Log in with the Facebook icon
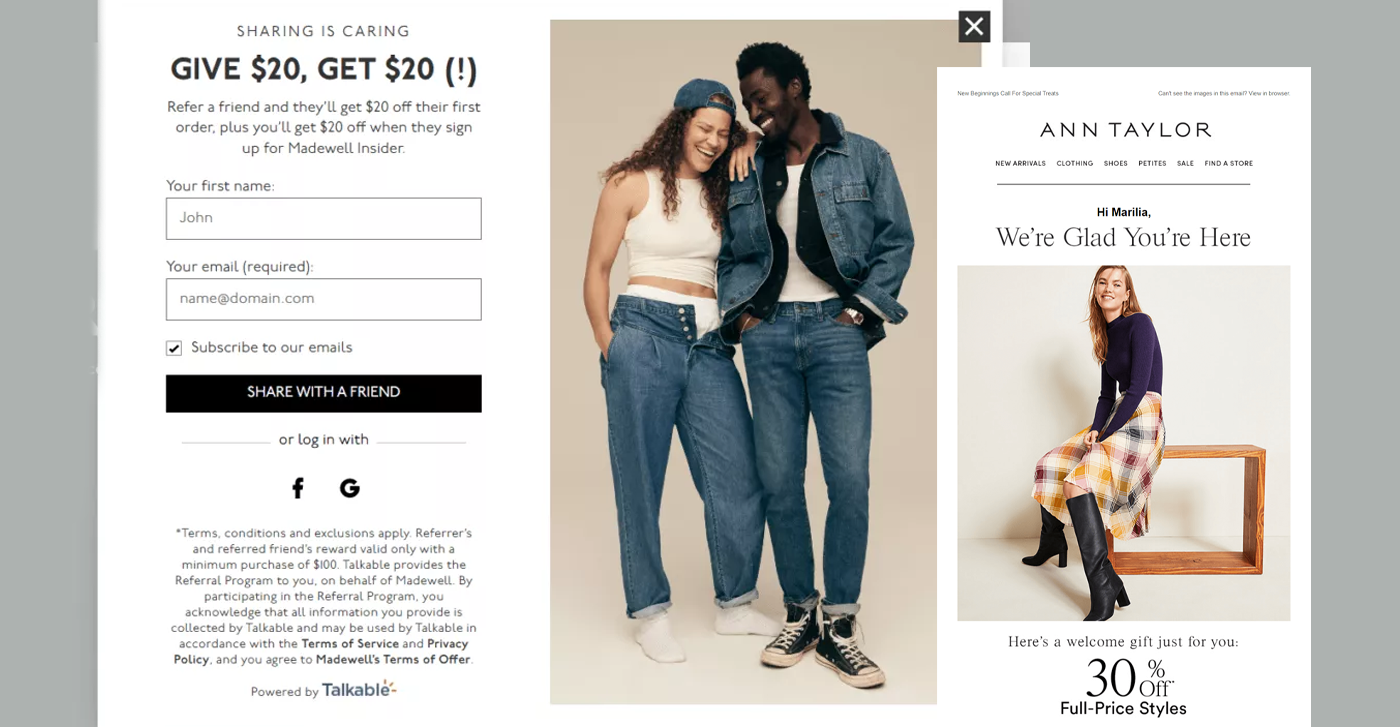Image resolution: width=1400 pixels, height=727 pixels. point(297,488)
